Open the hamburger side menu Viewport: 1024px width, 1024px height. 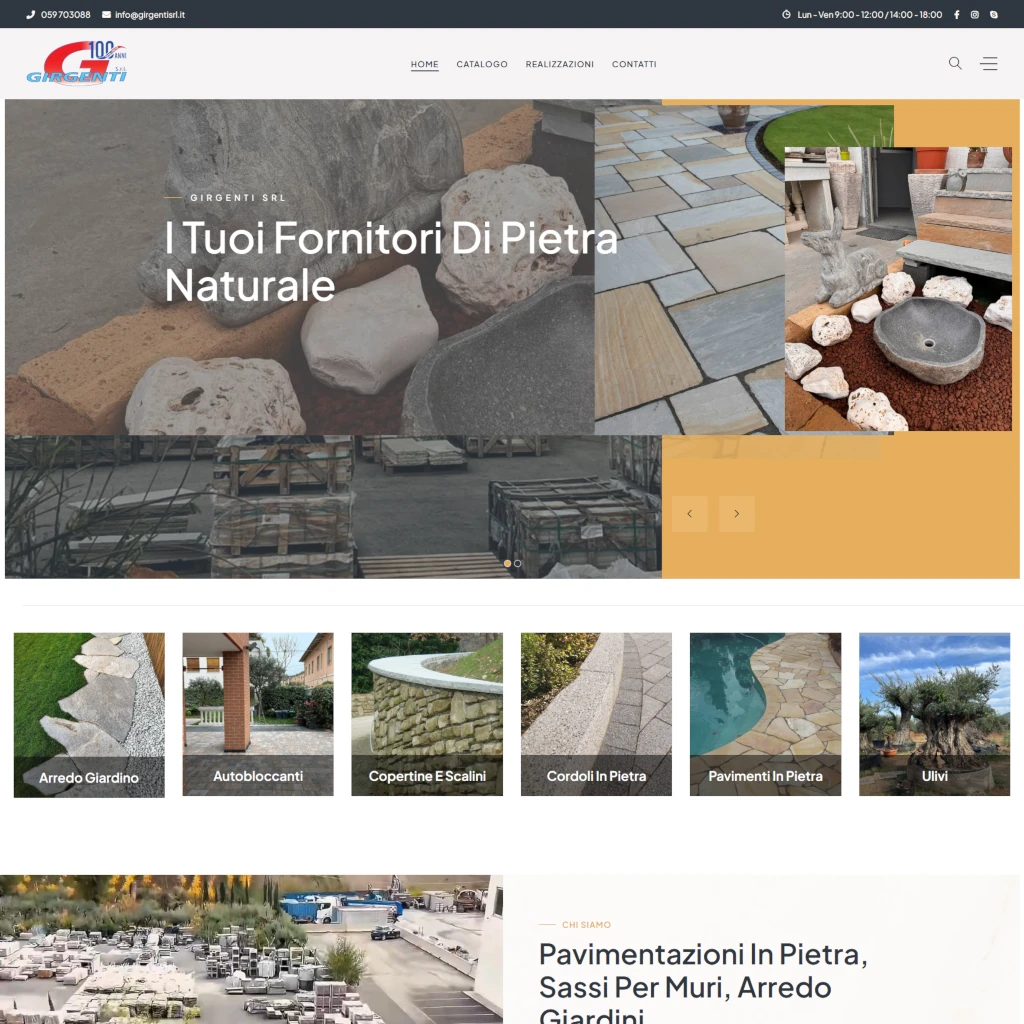click(x=989, y=63)
